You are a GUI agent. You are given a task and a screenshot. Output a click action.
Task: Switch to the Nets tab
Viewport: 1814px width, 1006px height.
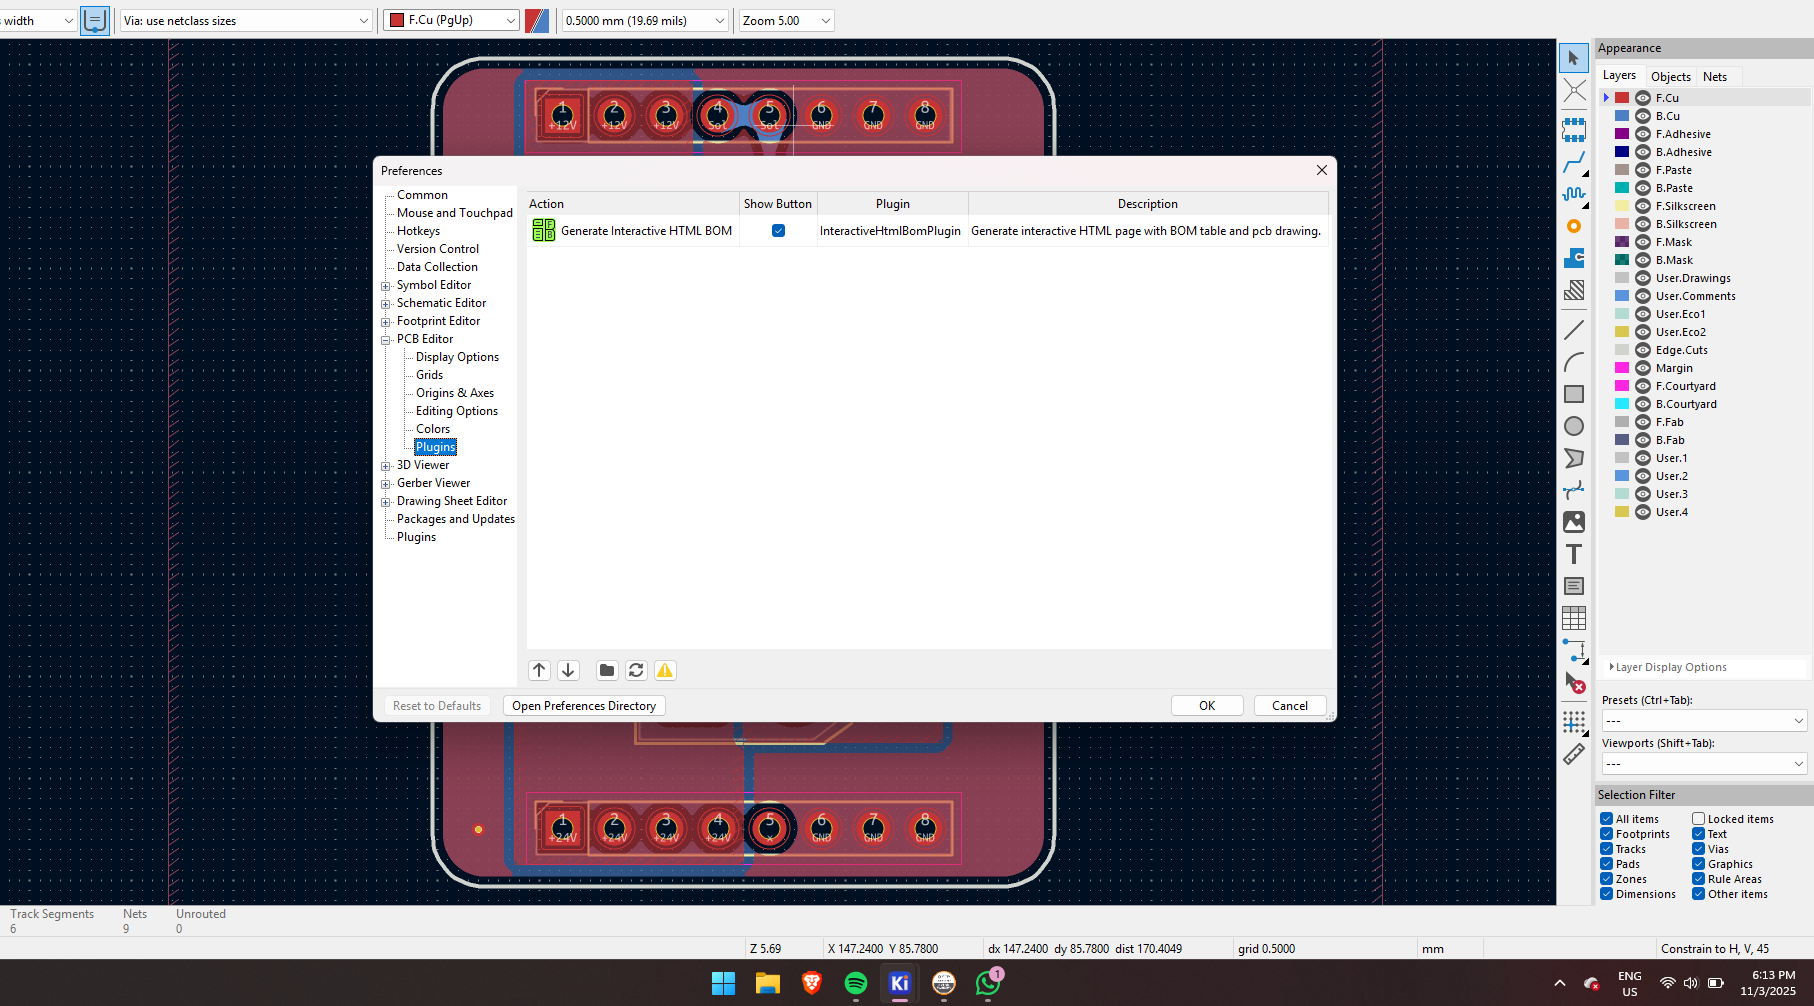point(1715,77)
